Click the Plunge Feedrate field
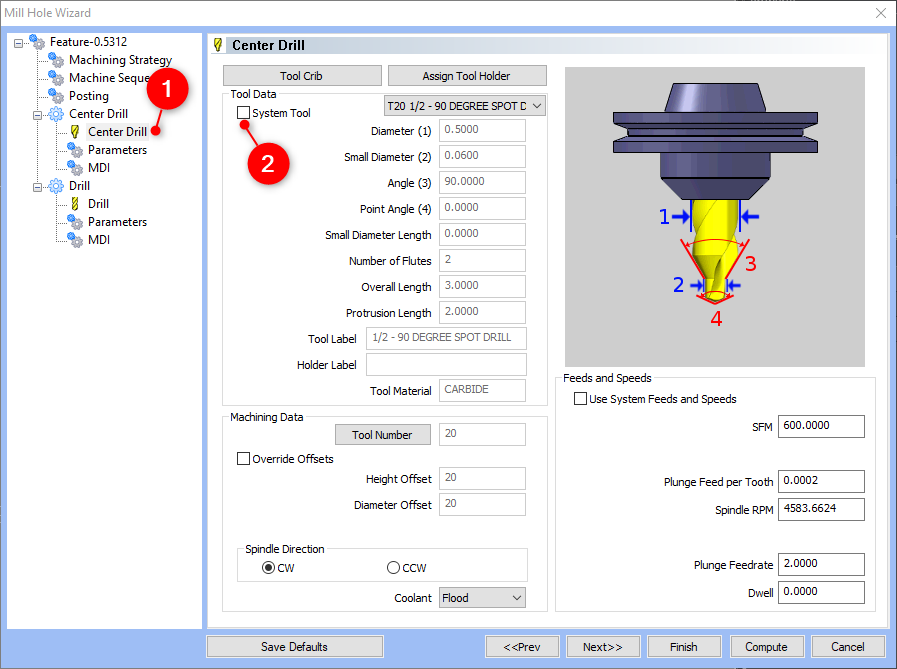 tap(821, 564)
